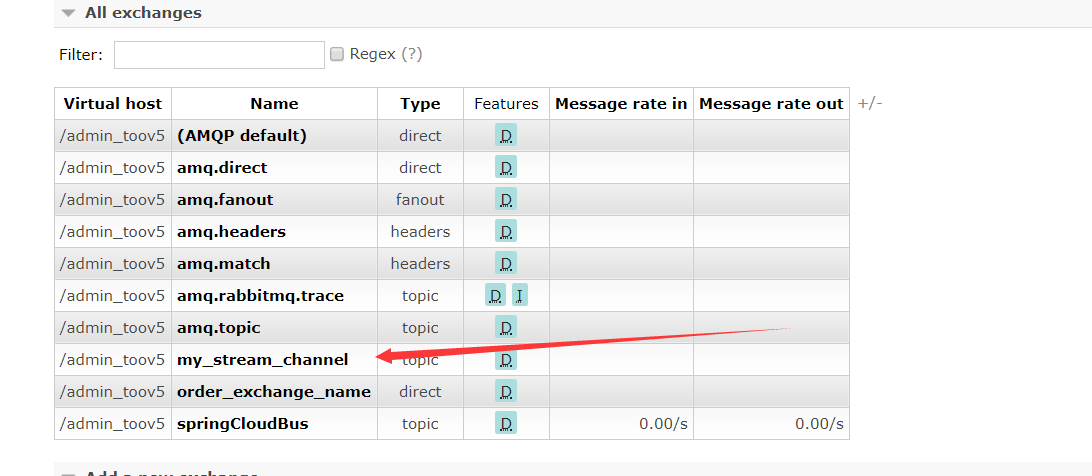Click the D durable badge for amq.topic

tap(506, 328)
